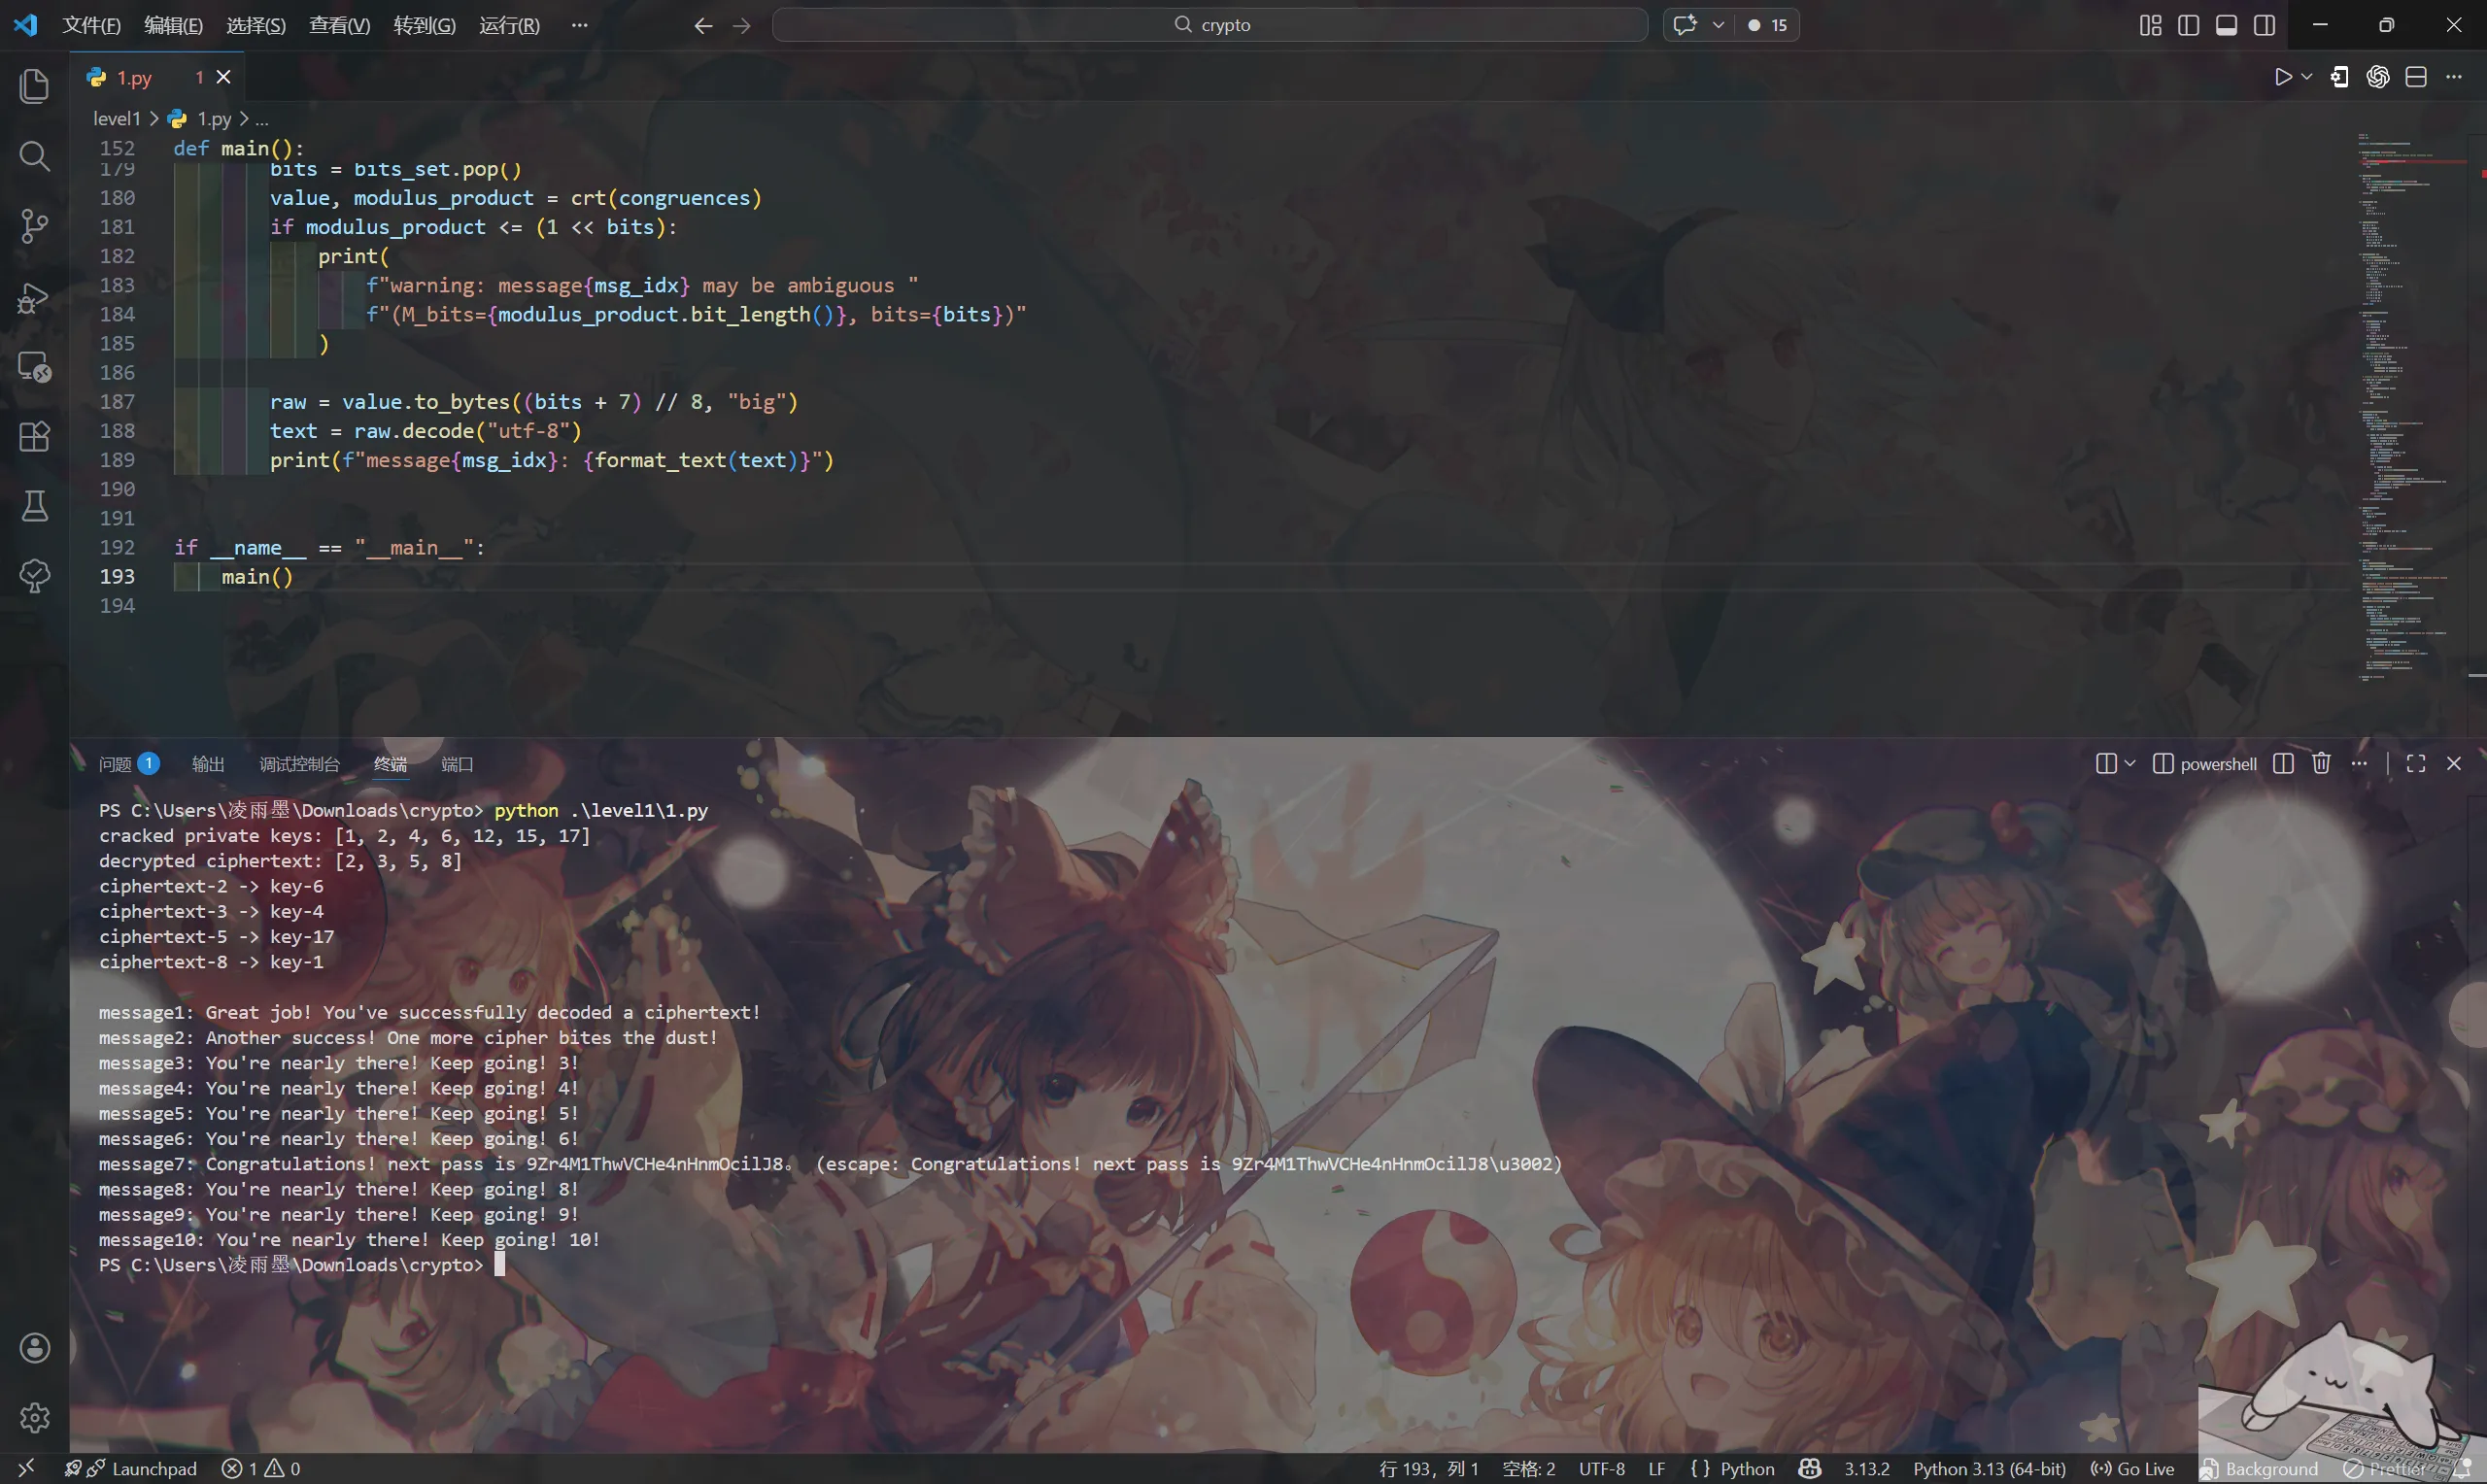
Task: Click the ChatGPT icon in editor toolbar
Action: tap(2378, 77)
